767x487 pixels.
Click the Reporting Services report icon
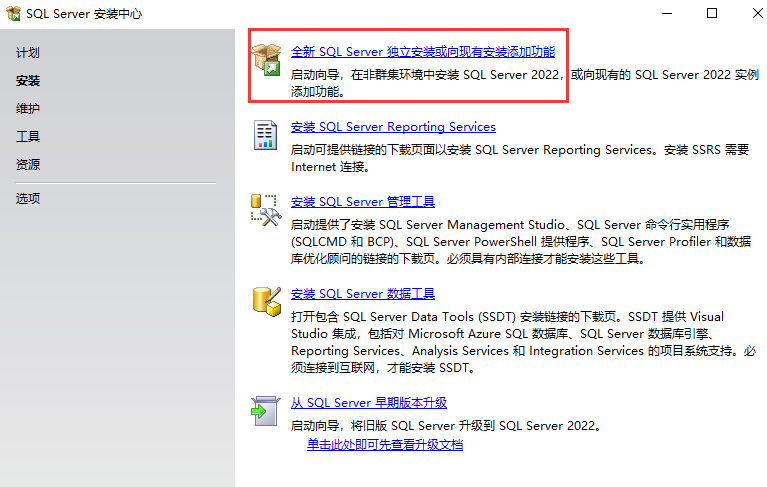(265, 135)
